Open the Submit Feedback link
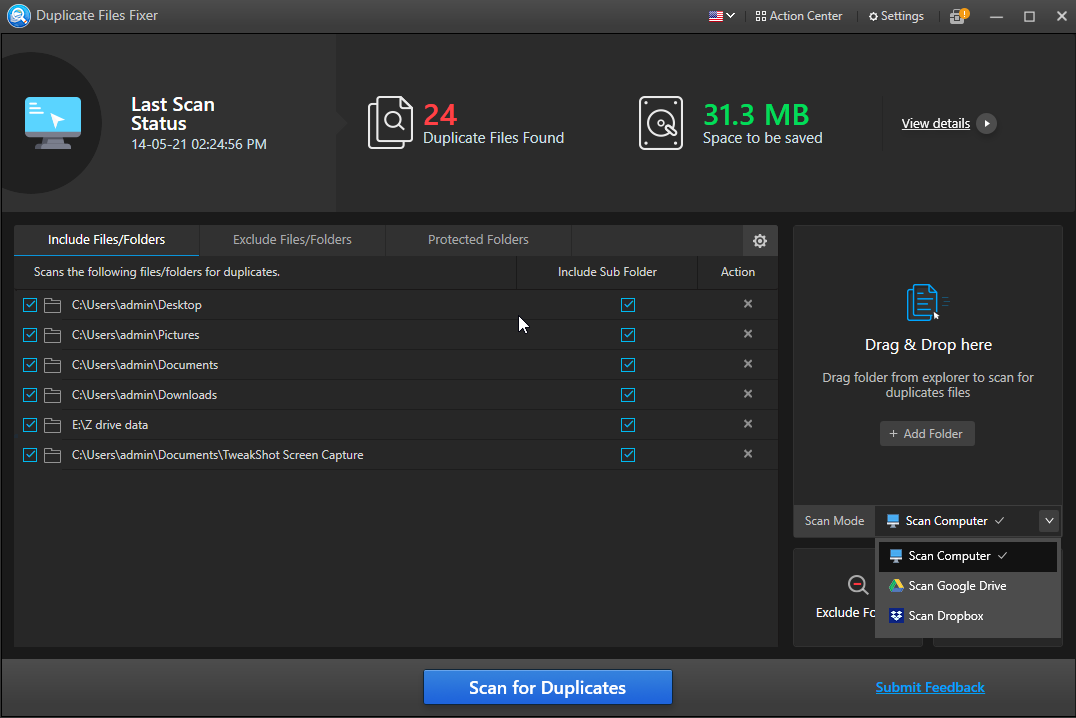This screenshot has width=1076, height=718. point(929,687)
